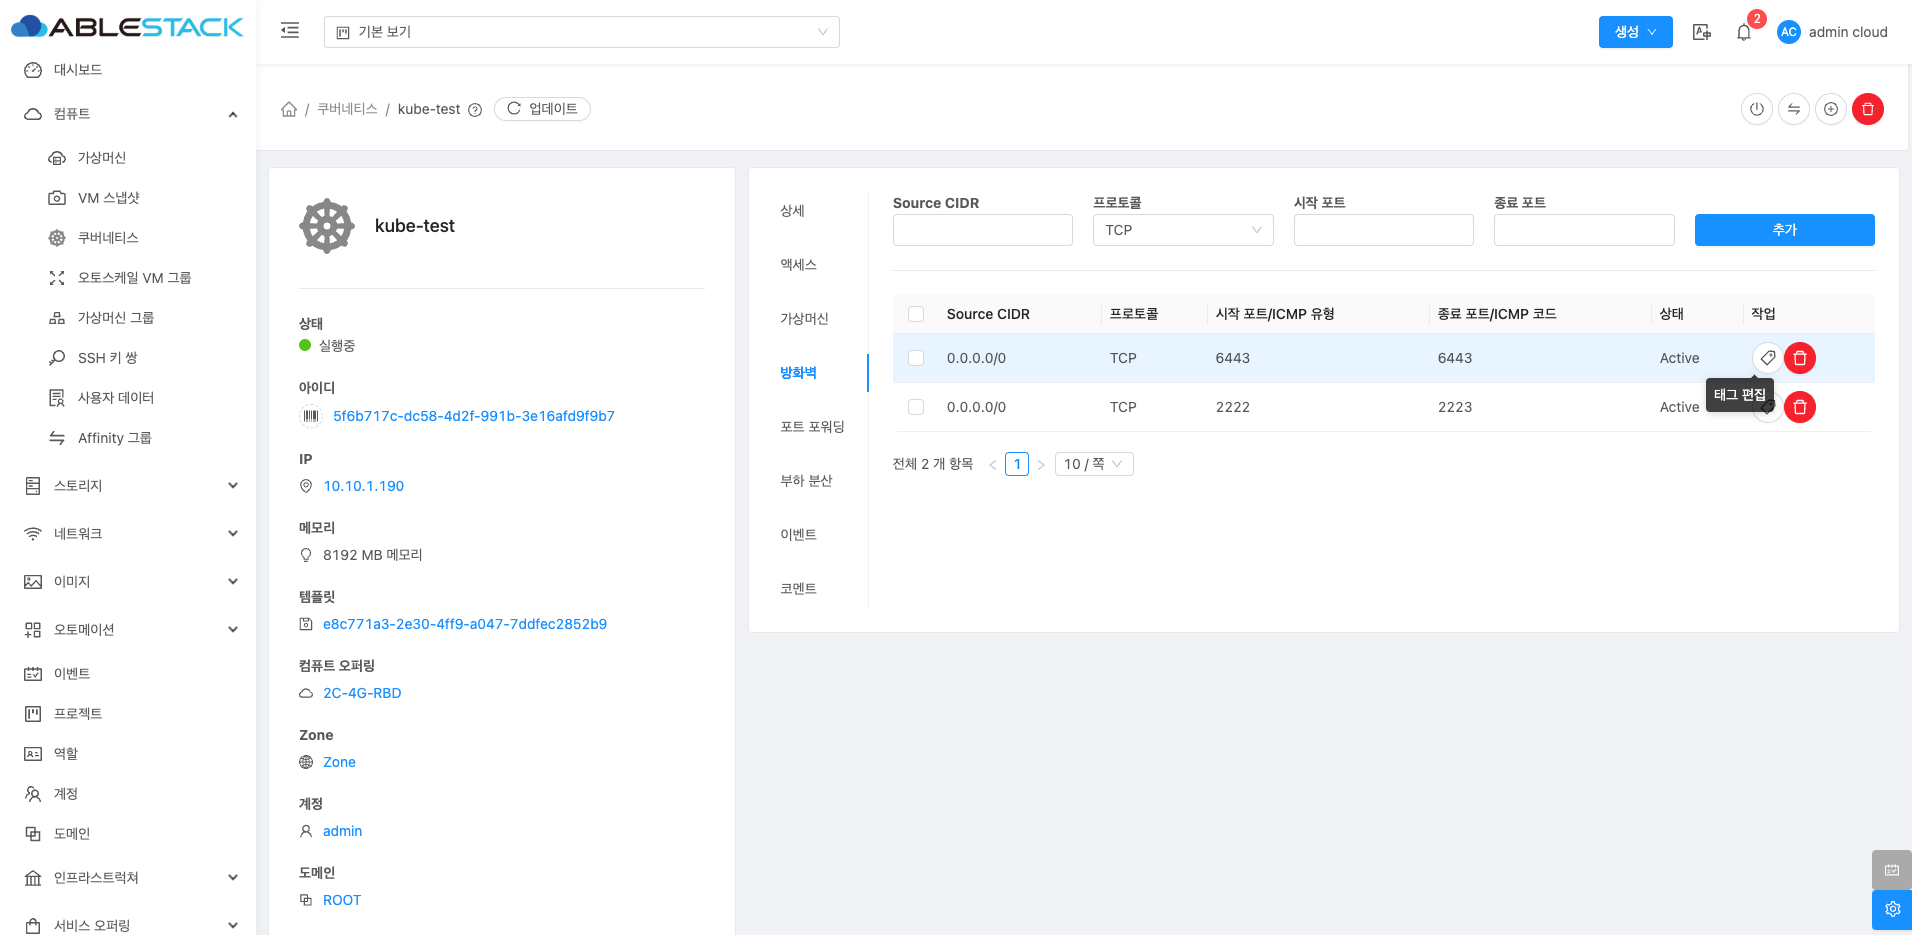Select the checkbox for the 6443 rule
1912x935 pixels.
coord(916,358)
